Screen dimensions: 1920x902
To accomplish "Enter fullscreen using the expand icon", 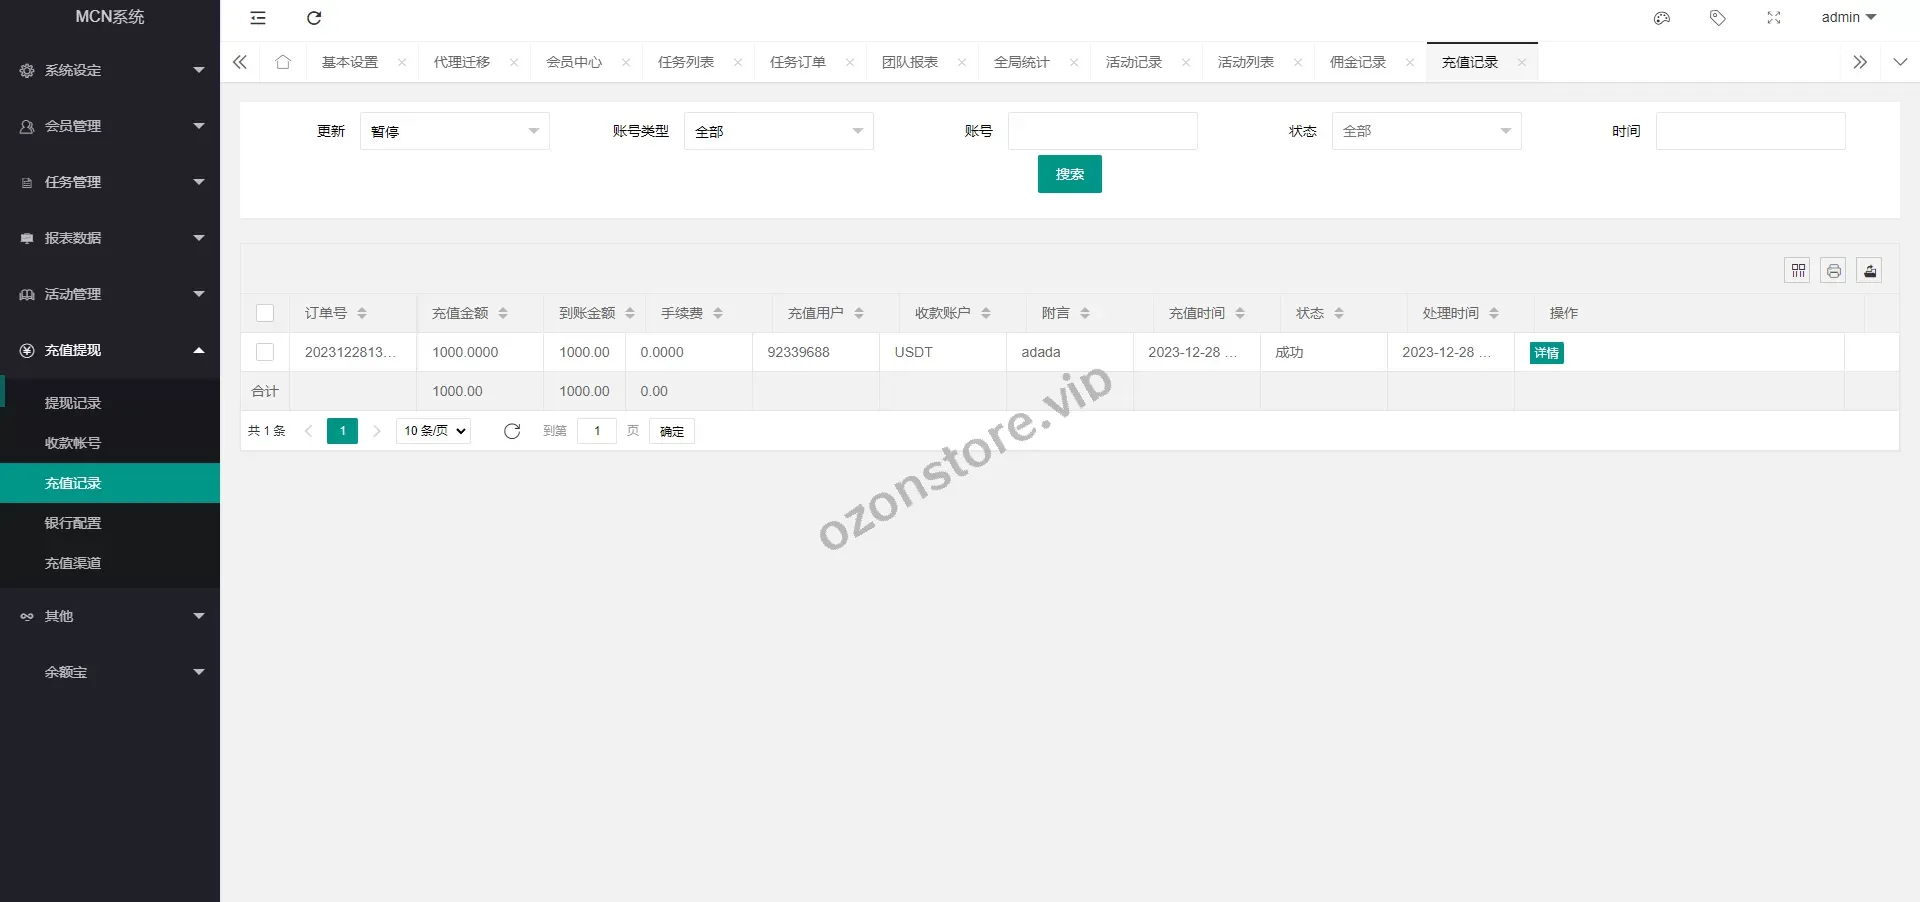I will click(1774, 18).
